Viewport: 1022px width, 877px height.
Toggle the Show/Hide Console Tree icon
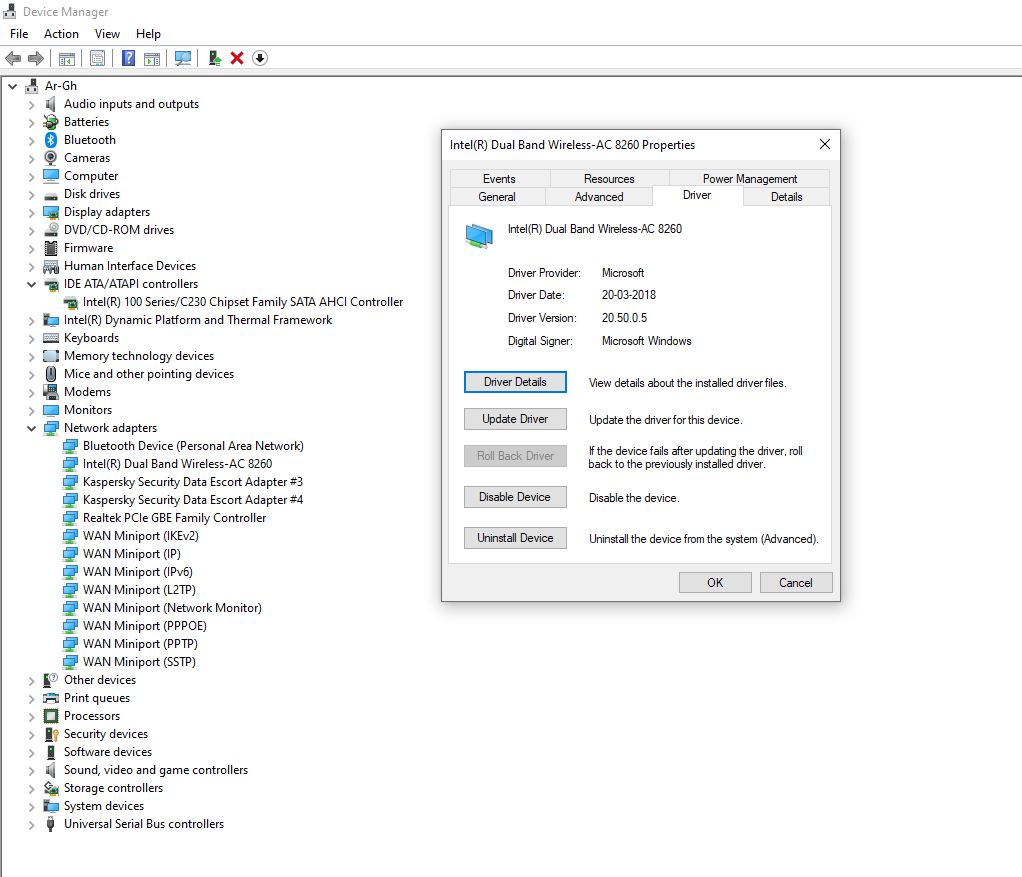tap(66, 59)
